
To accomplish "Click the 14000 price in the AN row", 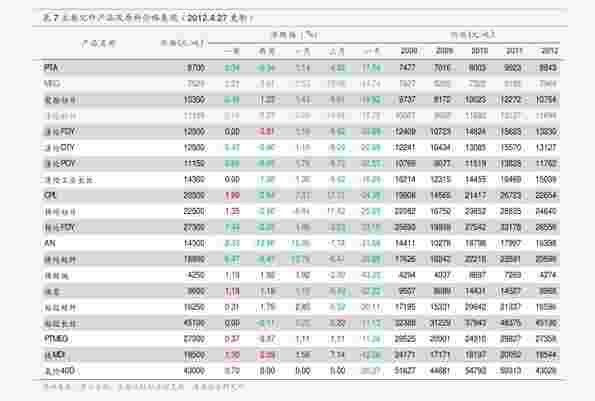I will [x=194, y=243].
